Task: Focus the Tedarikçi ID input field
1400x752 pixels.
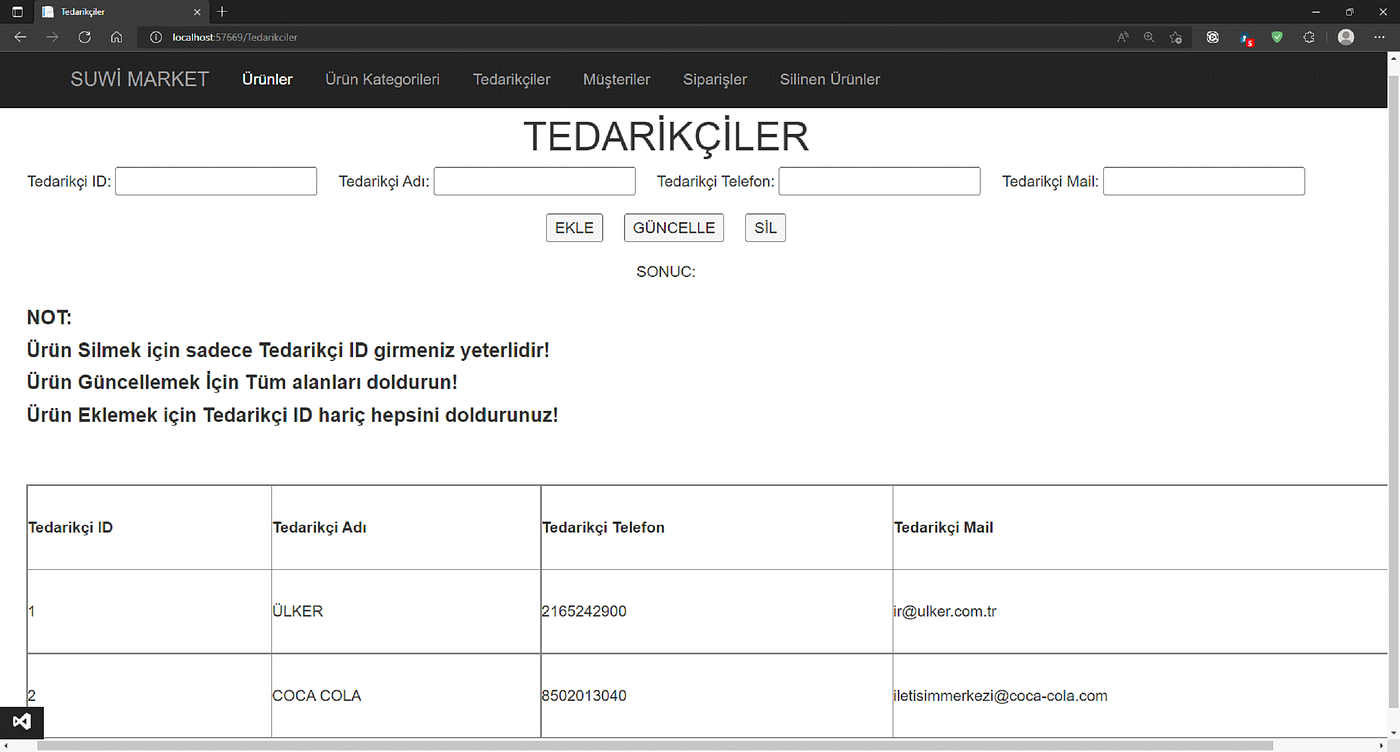Action: [x=216, y=181]
